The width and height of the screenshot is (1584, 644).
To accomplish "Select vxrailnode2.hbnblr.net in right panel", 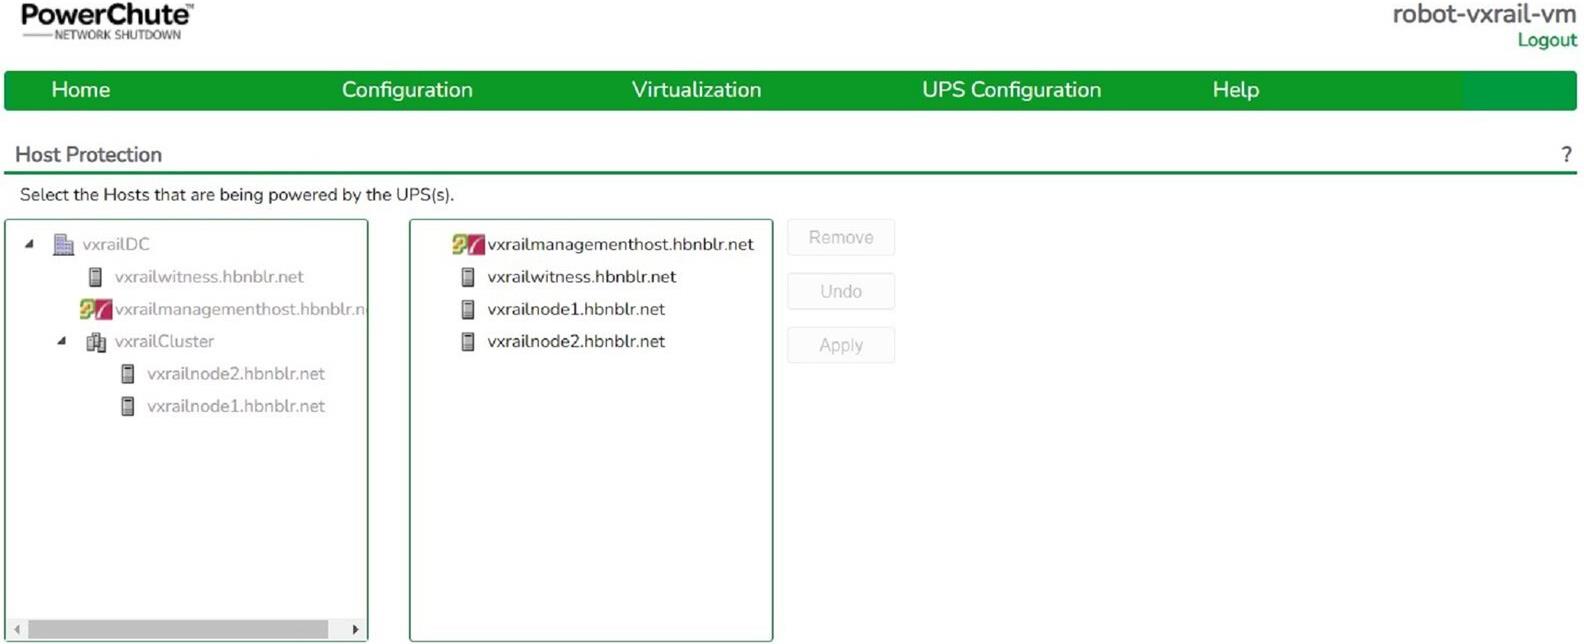I will coord(576,342).
